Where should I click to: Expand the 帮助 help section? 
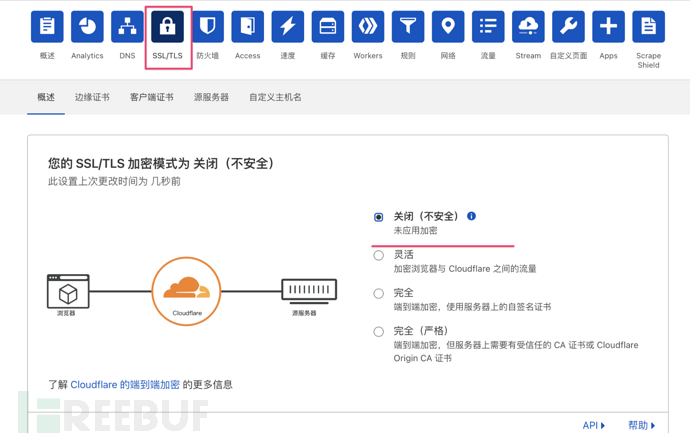click(x=642, y=425)
